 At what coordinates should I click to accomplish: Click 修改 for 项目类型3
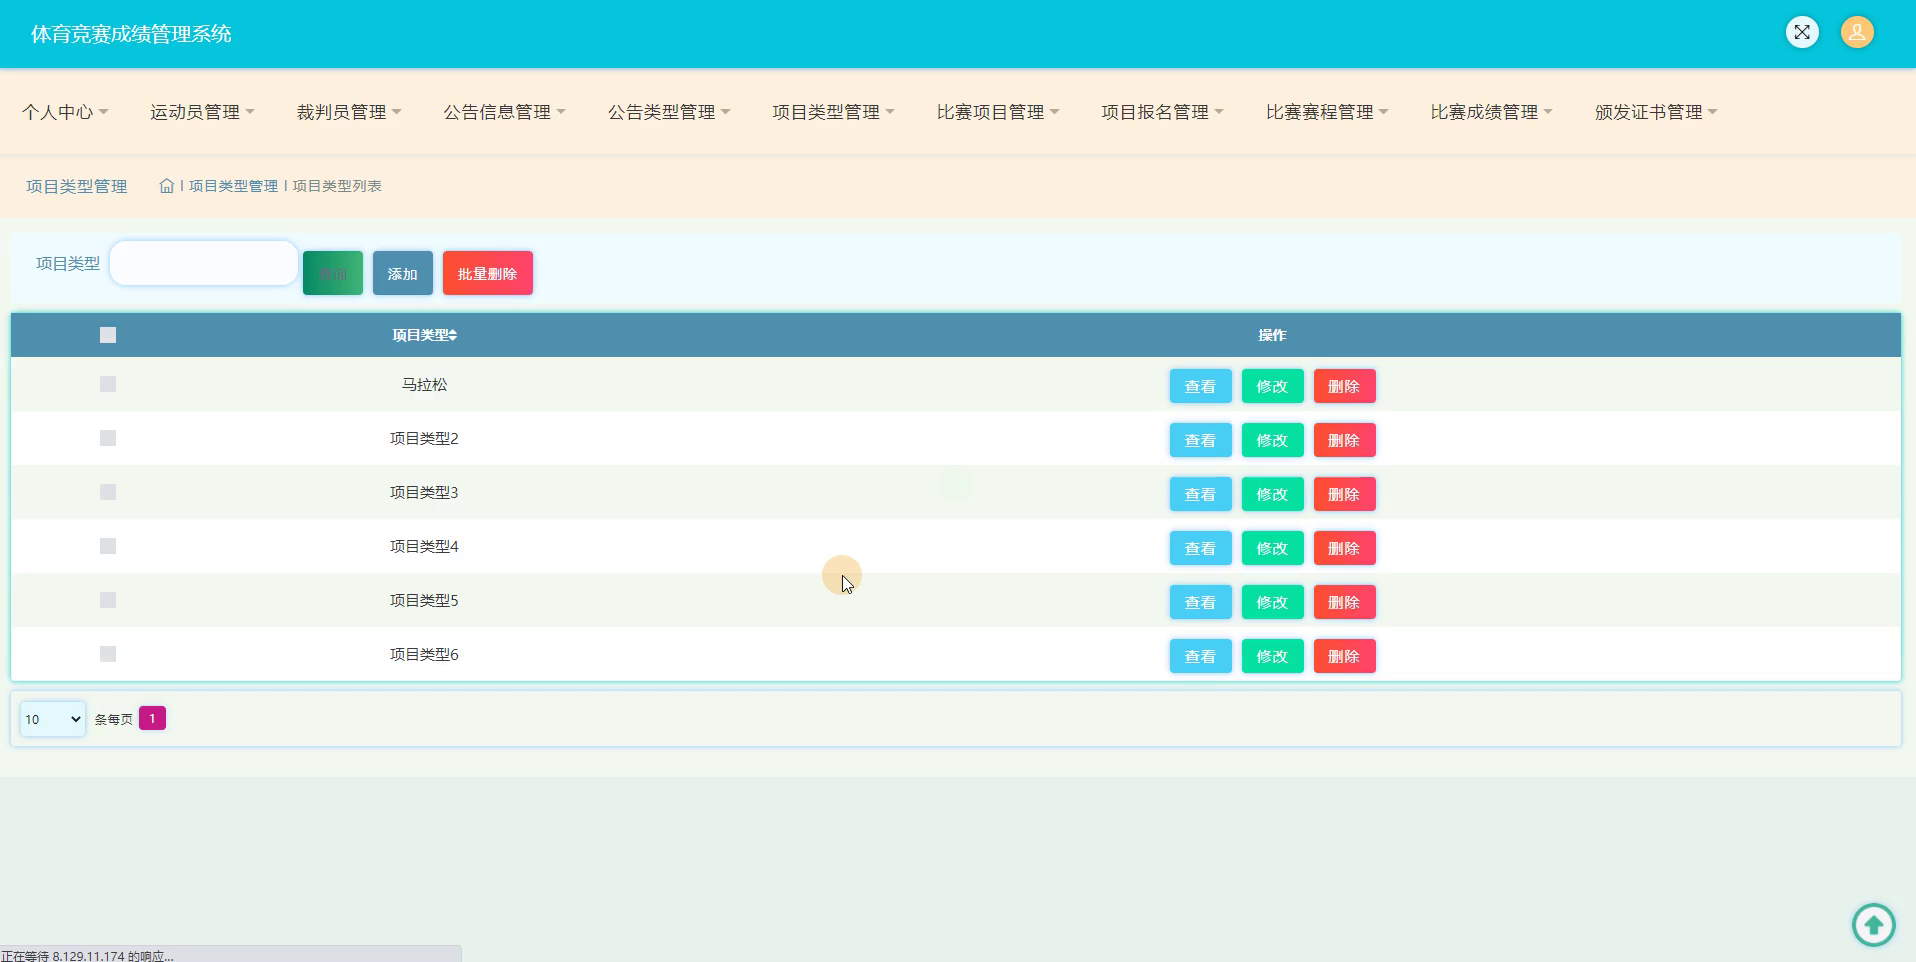pyautogui.click(x=1272, y=494)
